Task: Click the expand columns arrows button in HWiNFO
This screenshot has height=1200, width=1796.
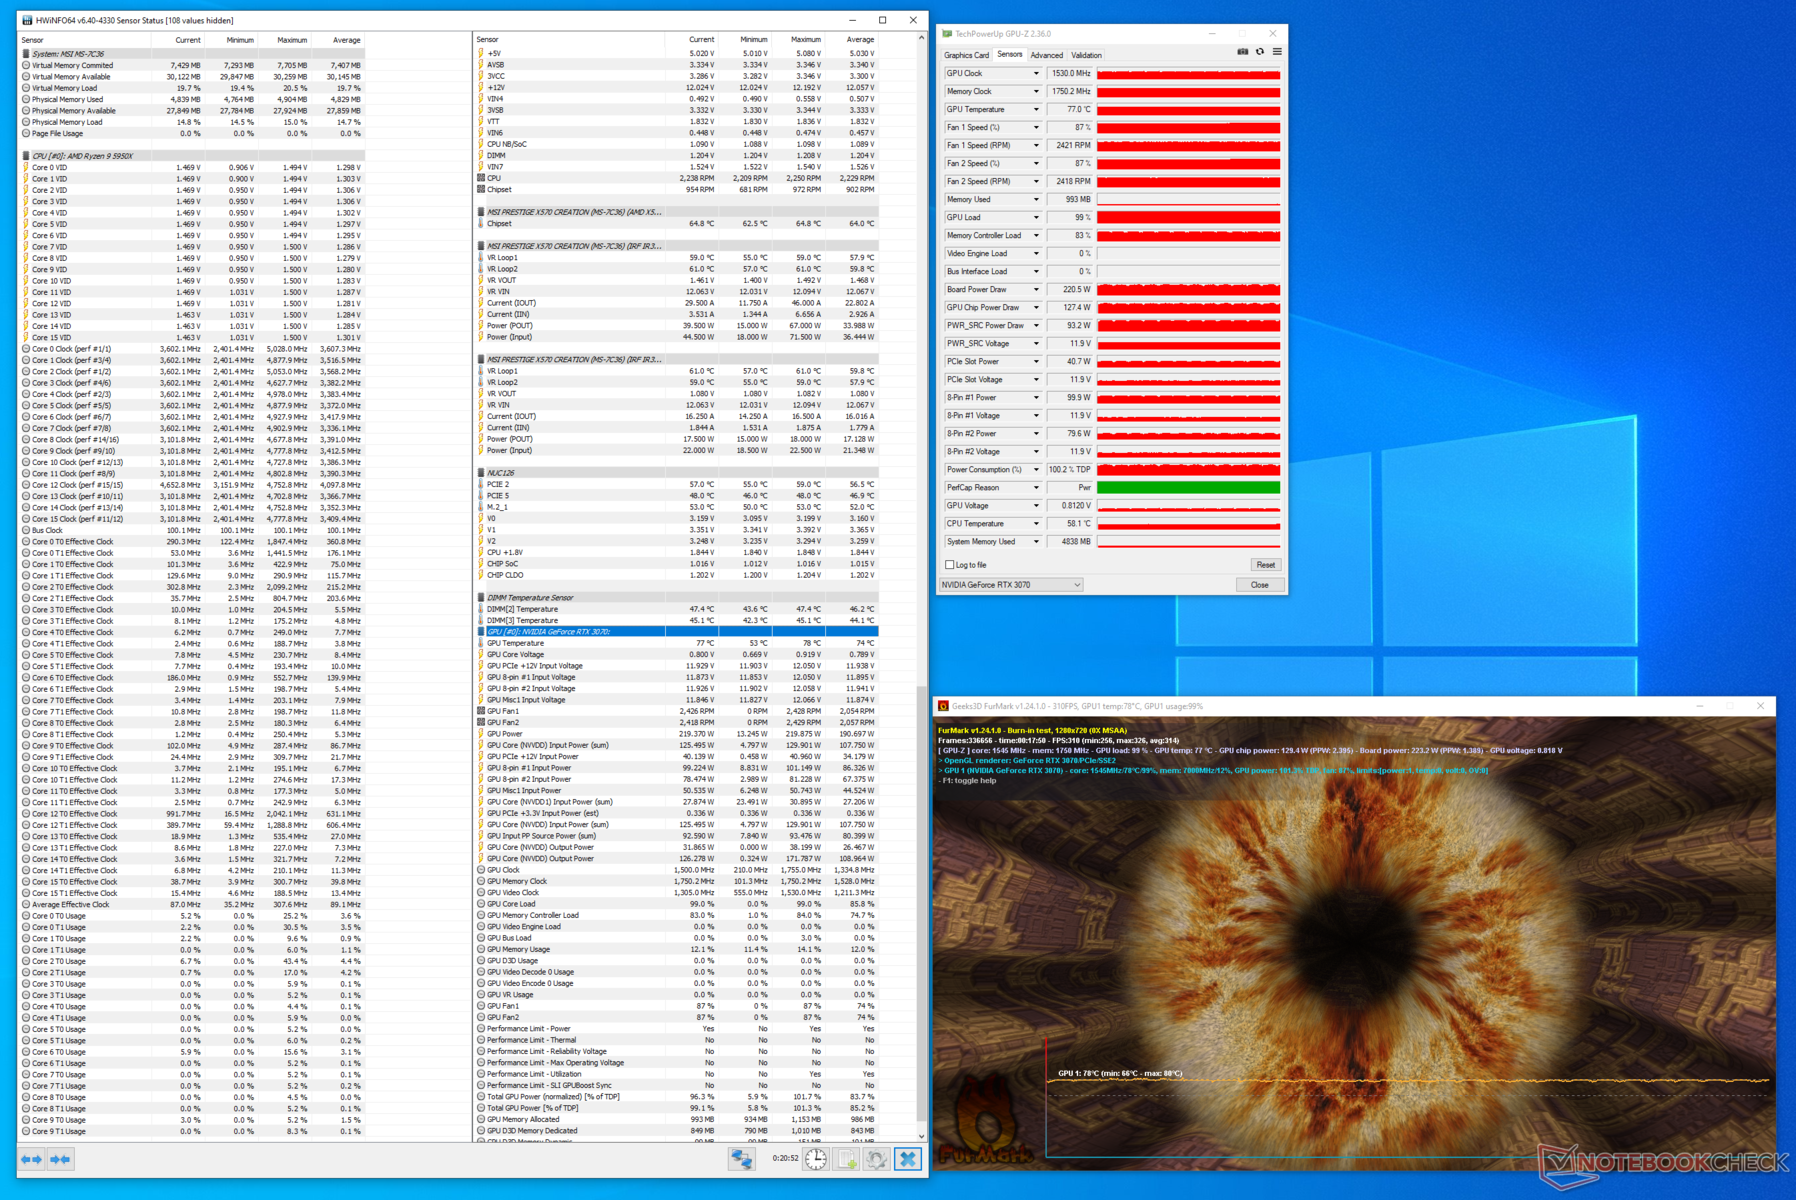Action: coord(32,1159)
